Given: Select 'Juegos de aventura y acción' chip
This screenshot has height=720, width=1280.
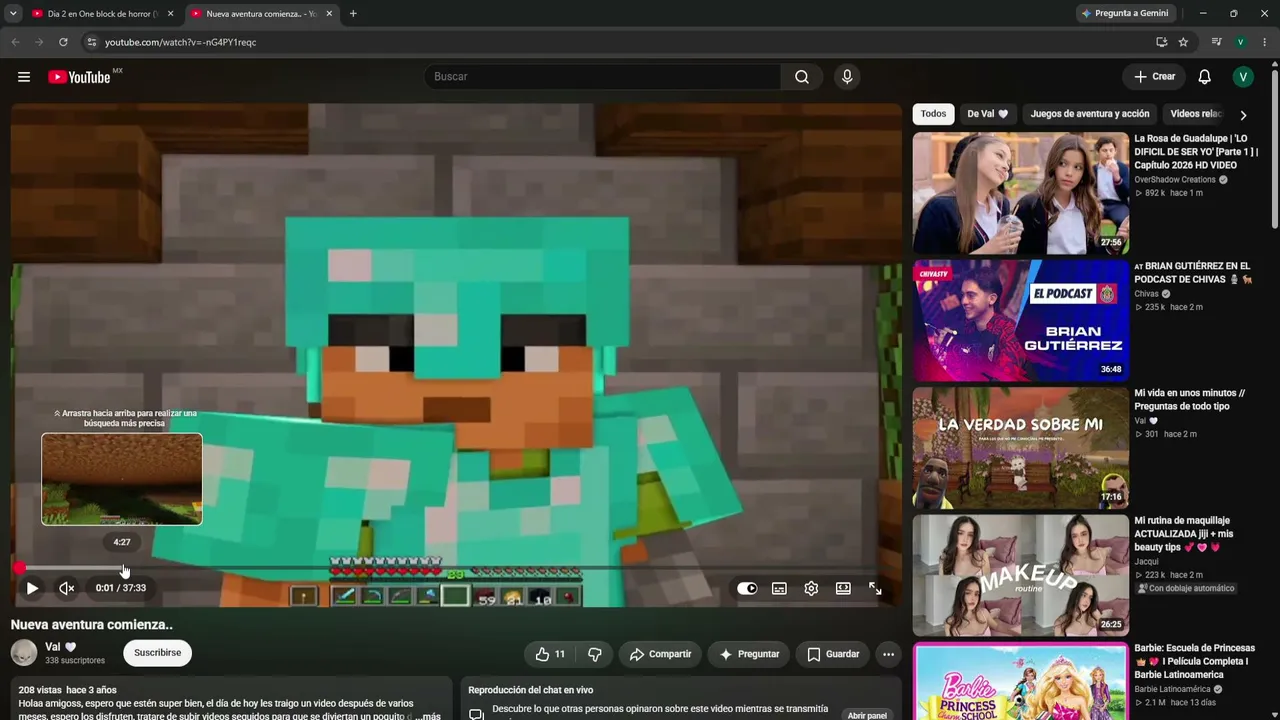Looking at the screenshot, I should tap(1090, 114).
